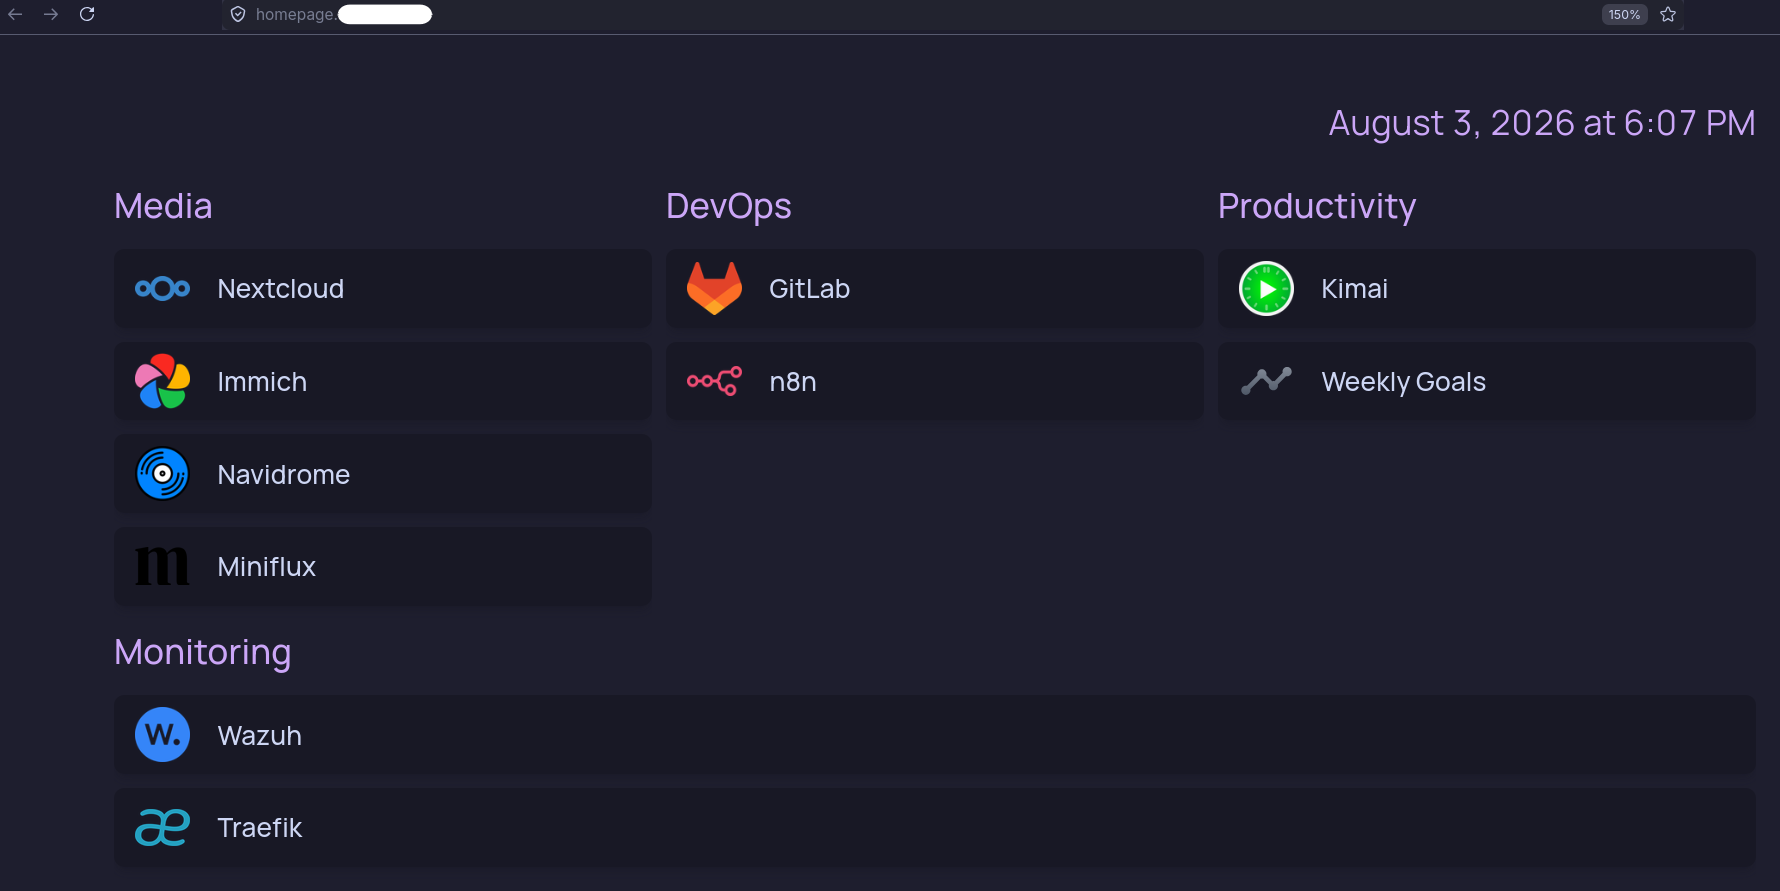Click the Wazuh 'W.' icon
Screen dimensions: 1780x891
pos(162,735)
